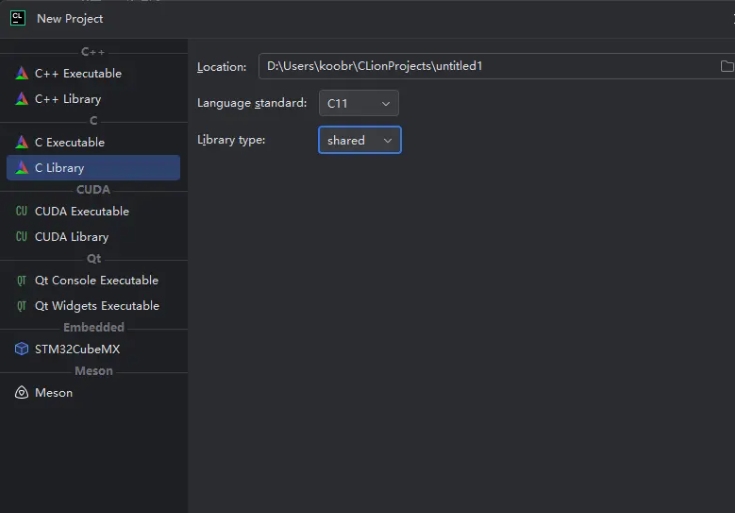Click the C Executable project icon
735x513 pixels.
coord(22,142)
